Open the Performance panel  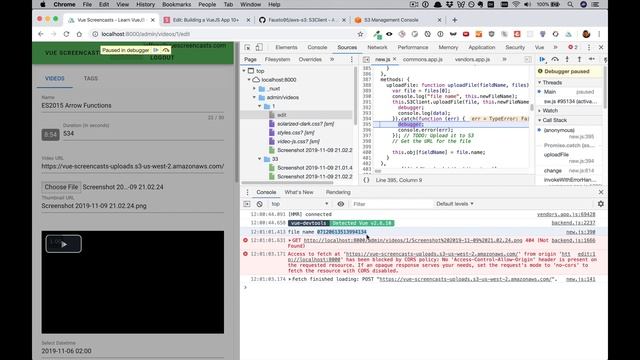point(413,47)
